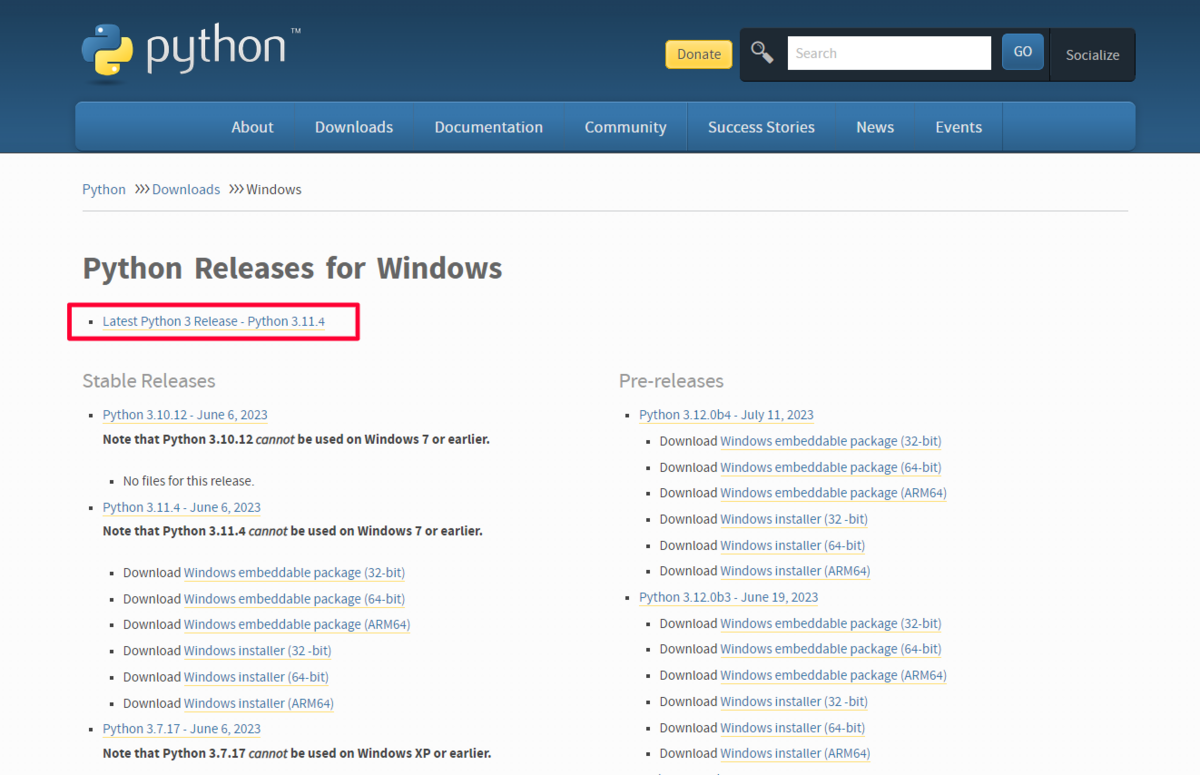This screenshot has height=775, width=1200.
Task: Open the Downloads menu item
Action: [354, 127]
